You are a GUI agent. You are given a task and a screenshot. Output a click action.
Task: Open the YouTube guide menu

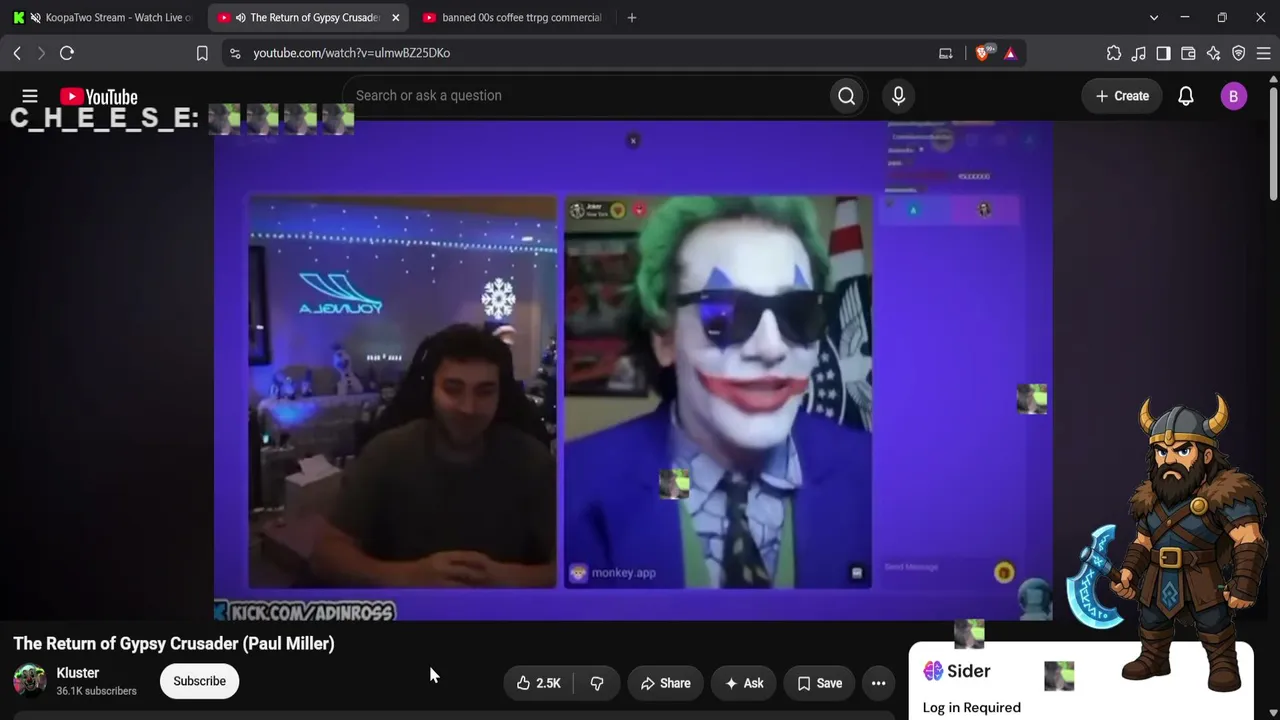[30, 96]
